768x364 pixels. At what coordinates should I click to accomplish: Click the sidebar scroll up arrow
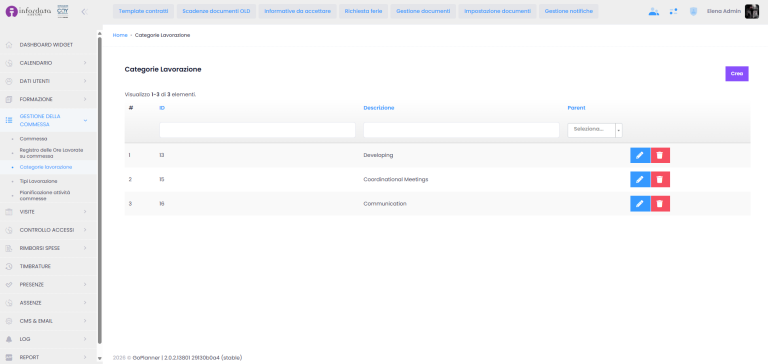click(100, 33)
